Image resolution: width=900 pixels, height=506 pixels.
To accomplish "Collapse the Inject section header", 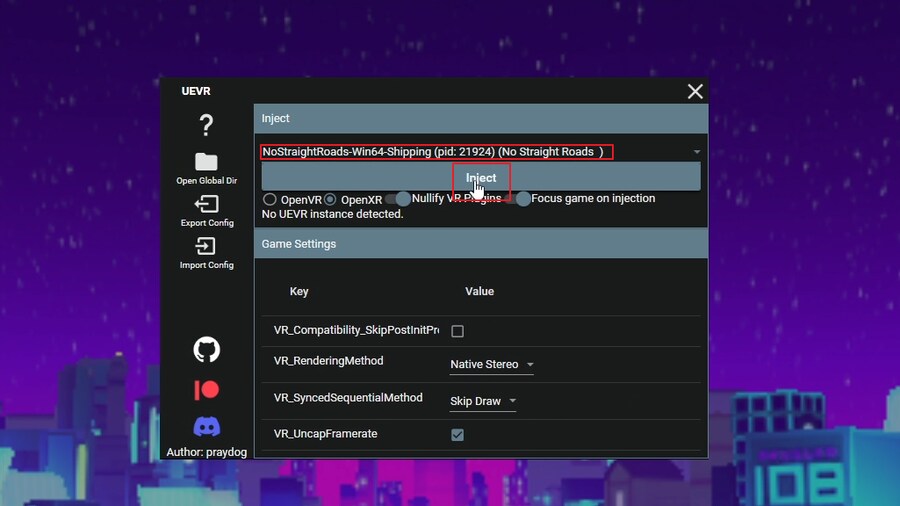I will point(480,118).
